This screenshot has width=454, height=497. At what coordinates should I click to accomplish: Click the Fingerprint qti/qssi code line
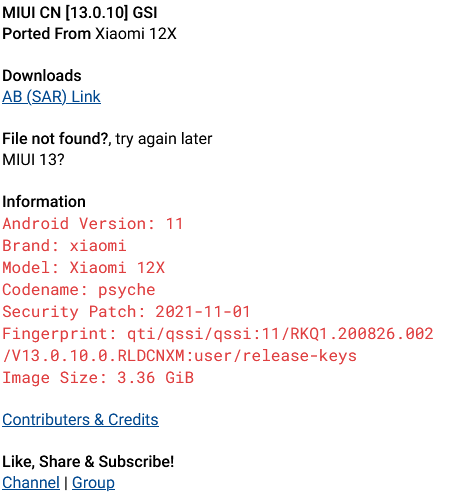218,334
